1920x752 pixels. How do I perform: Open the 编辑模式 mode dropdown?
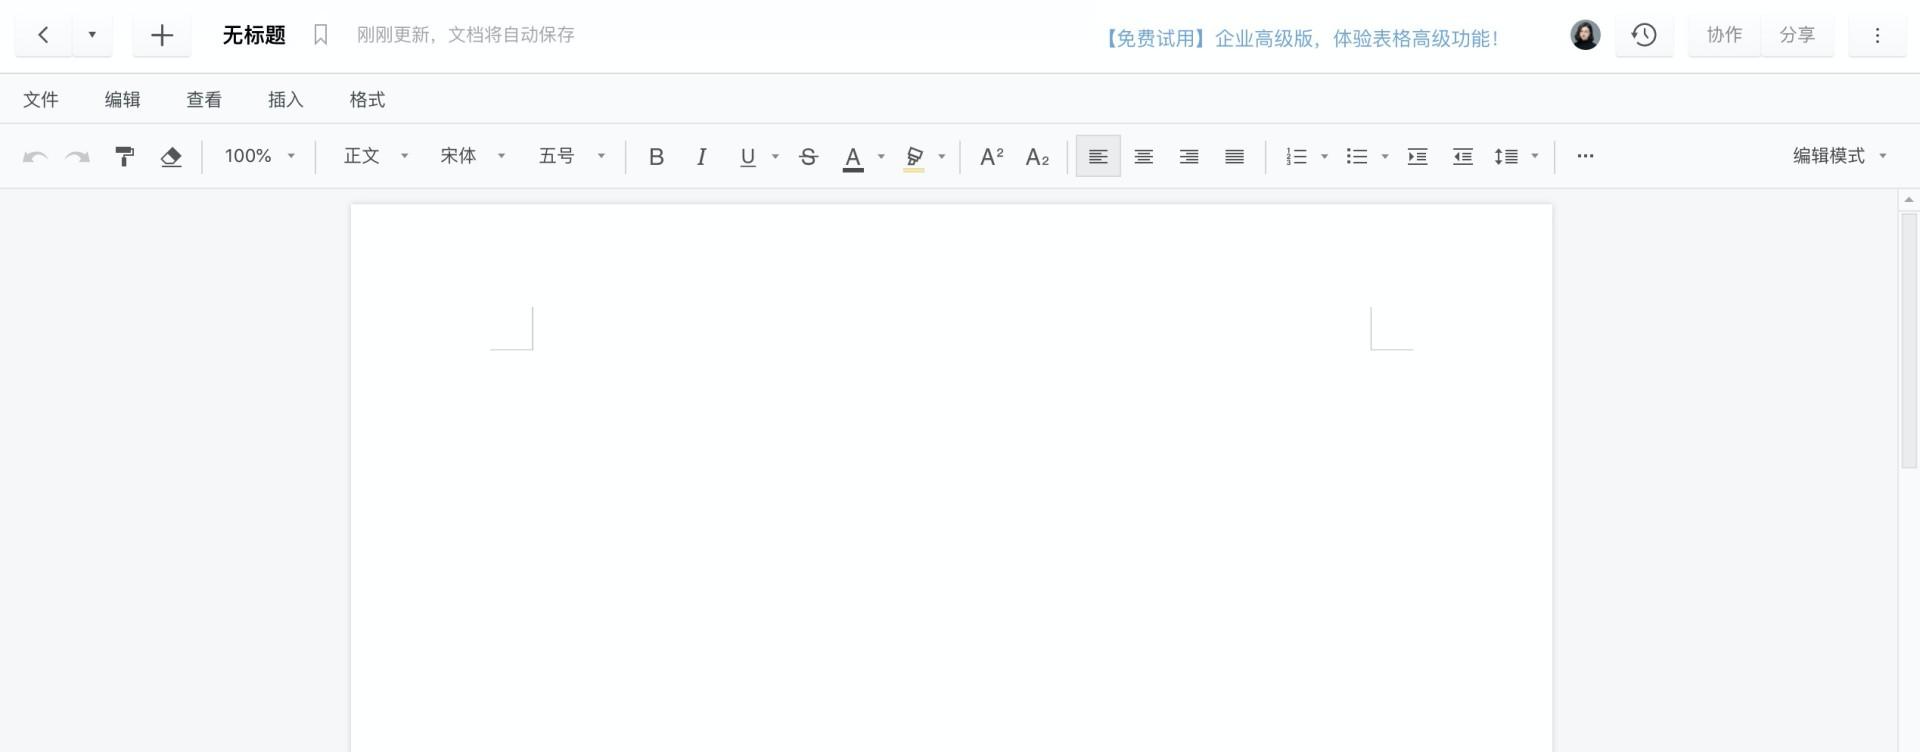coord(1839,156)
